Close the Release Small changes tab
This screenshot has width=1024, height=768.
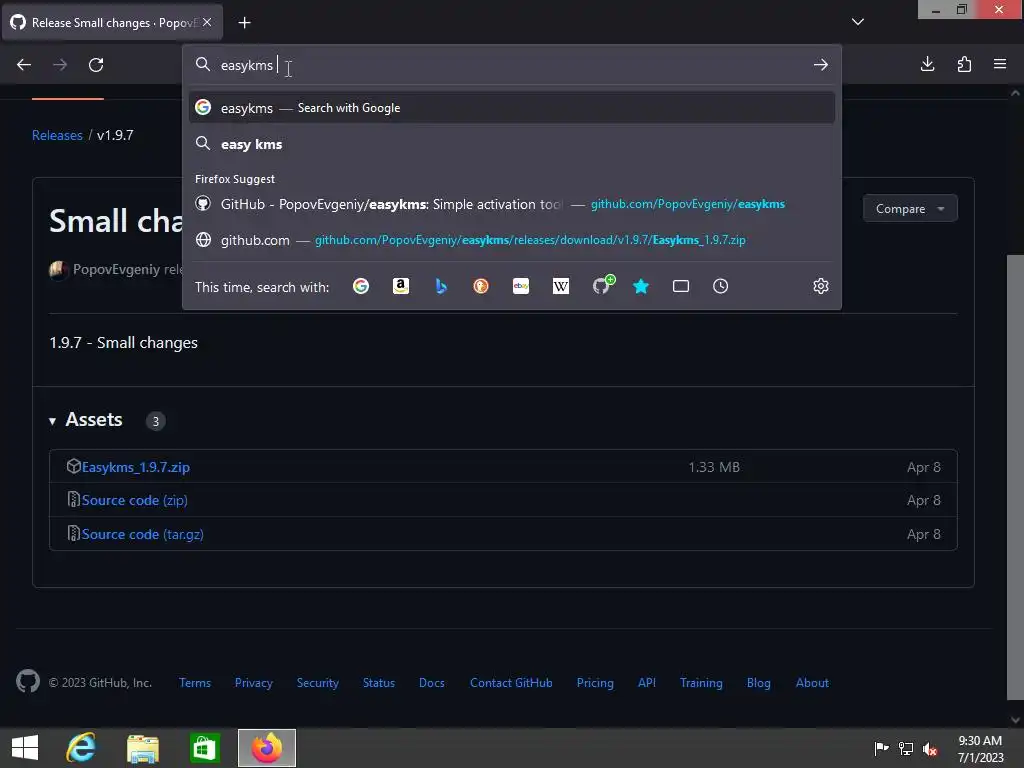tap(207, 22)
